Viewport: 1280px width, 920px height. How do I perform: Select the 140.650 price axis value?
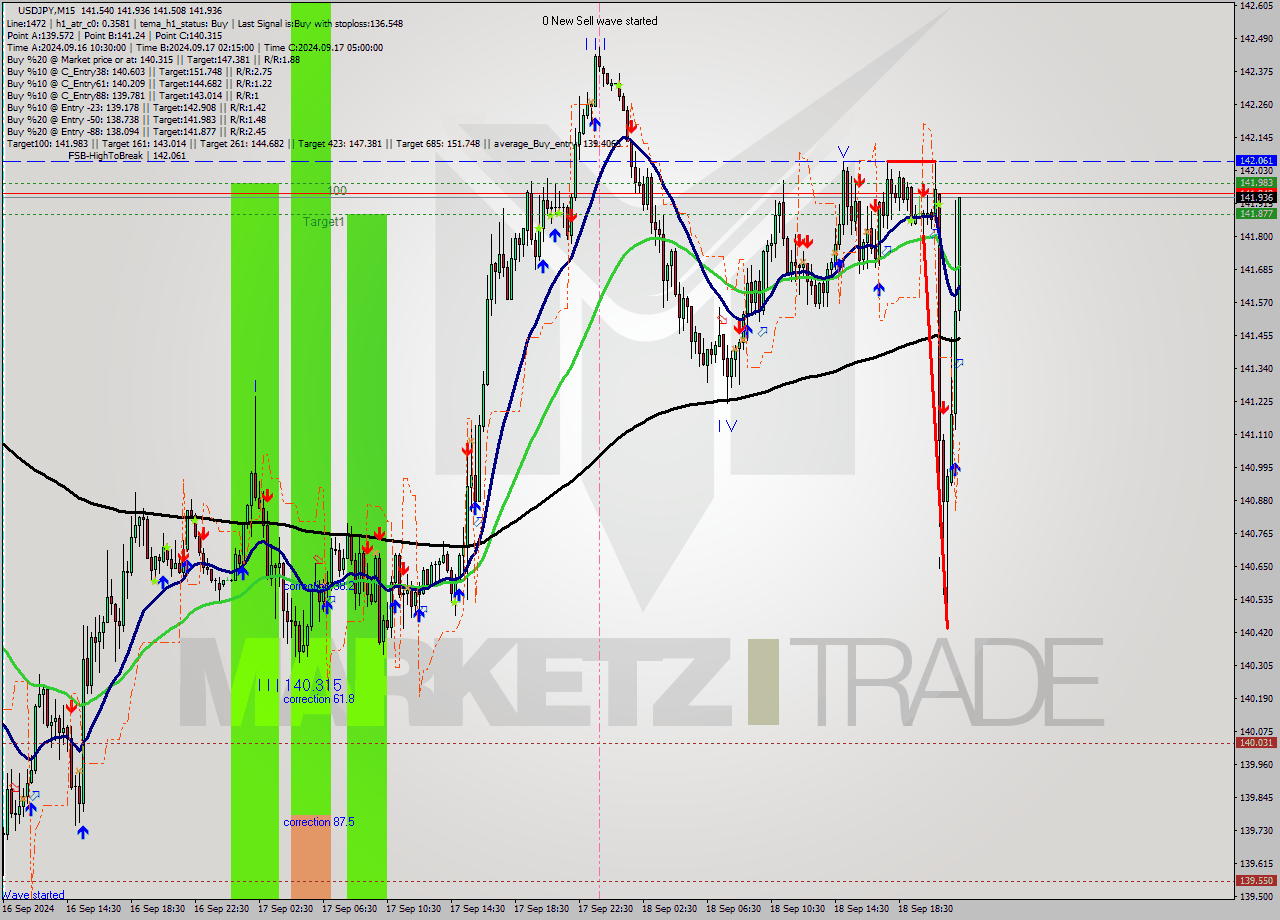click(1256, 567)
